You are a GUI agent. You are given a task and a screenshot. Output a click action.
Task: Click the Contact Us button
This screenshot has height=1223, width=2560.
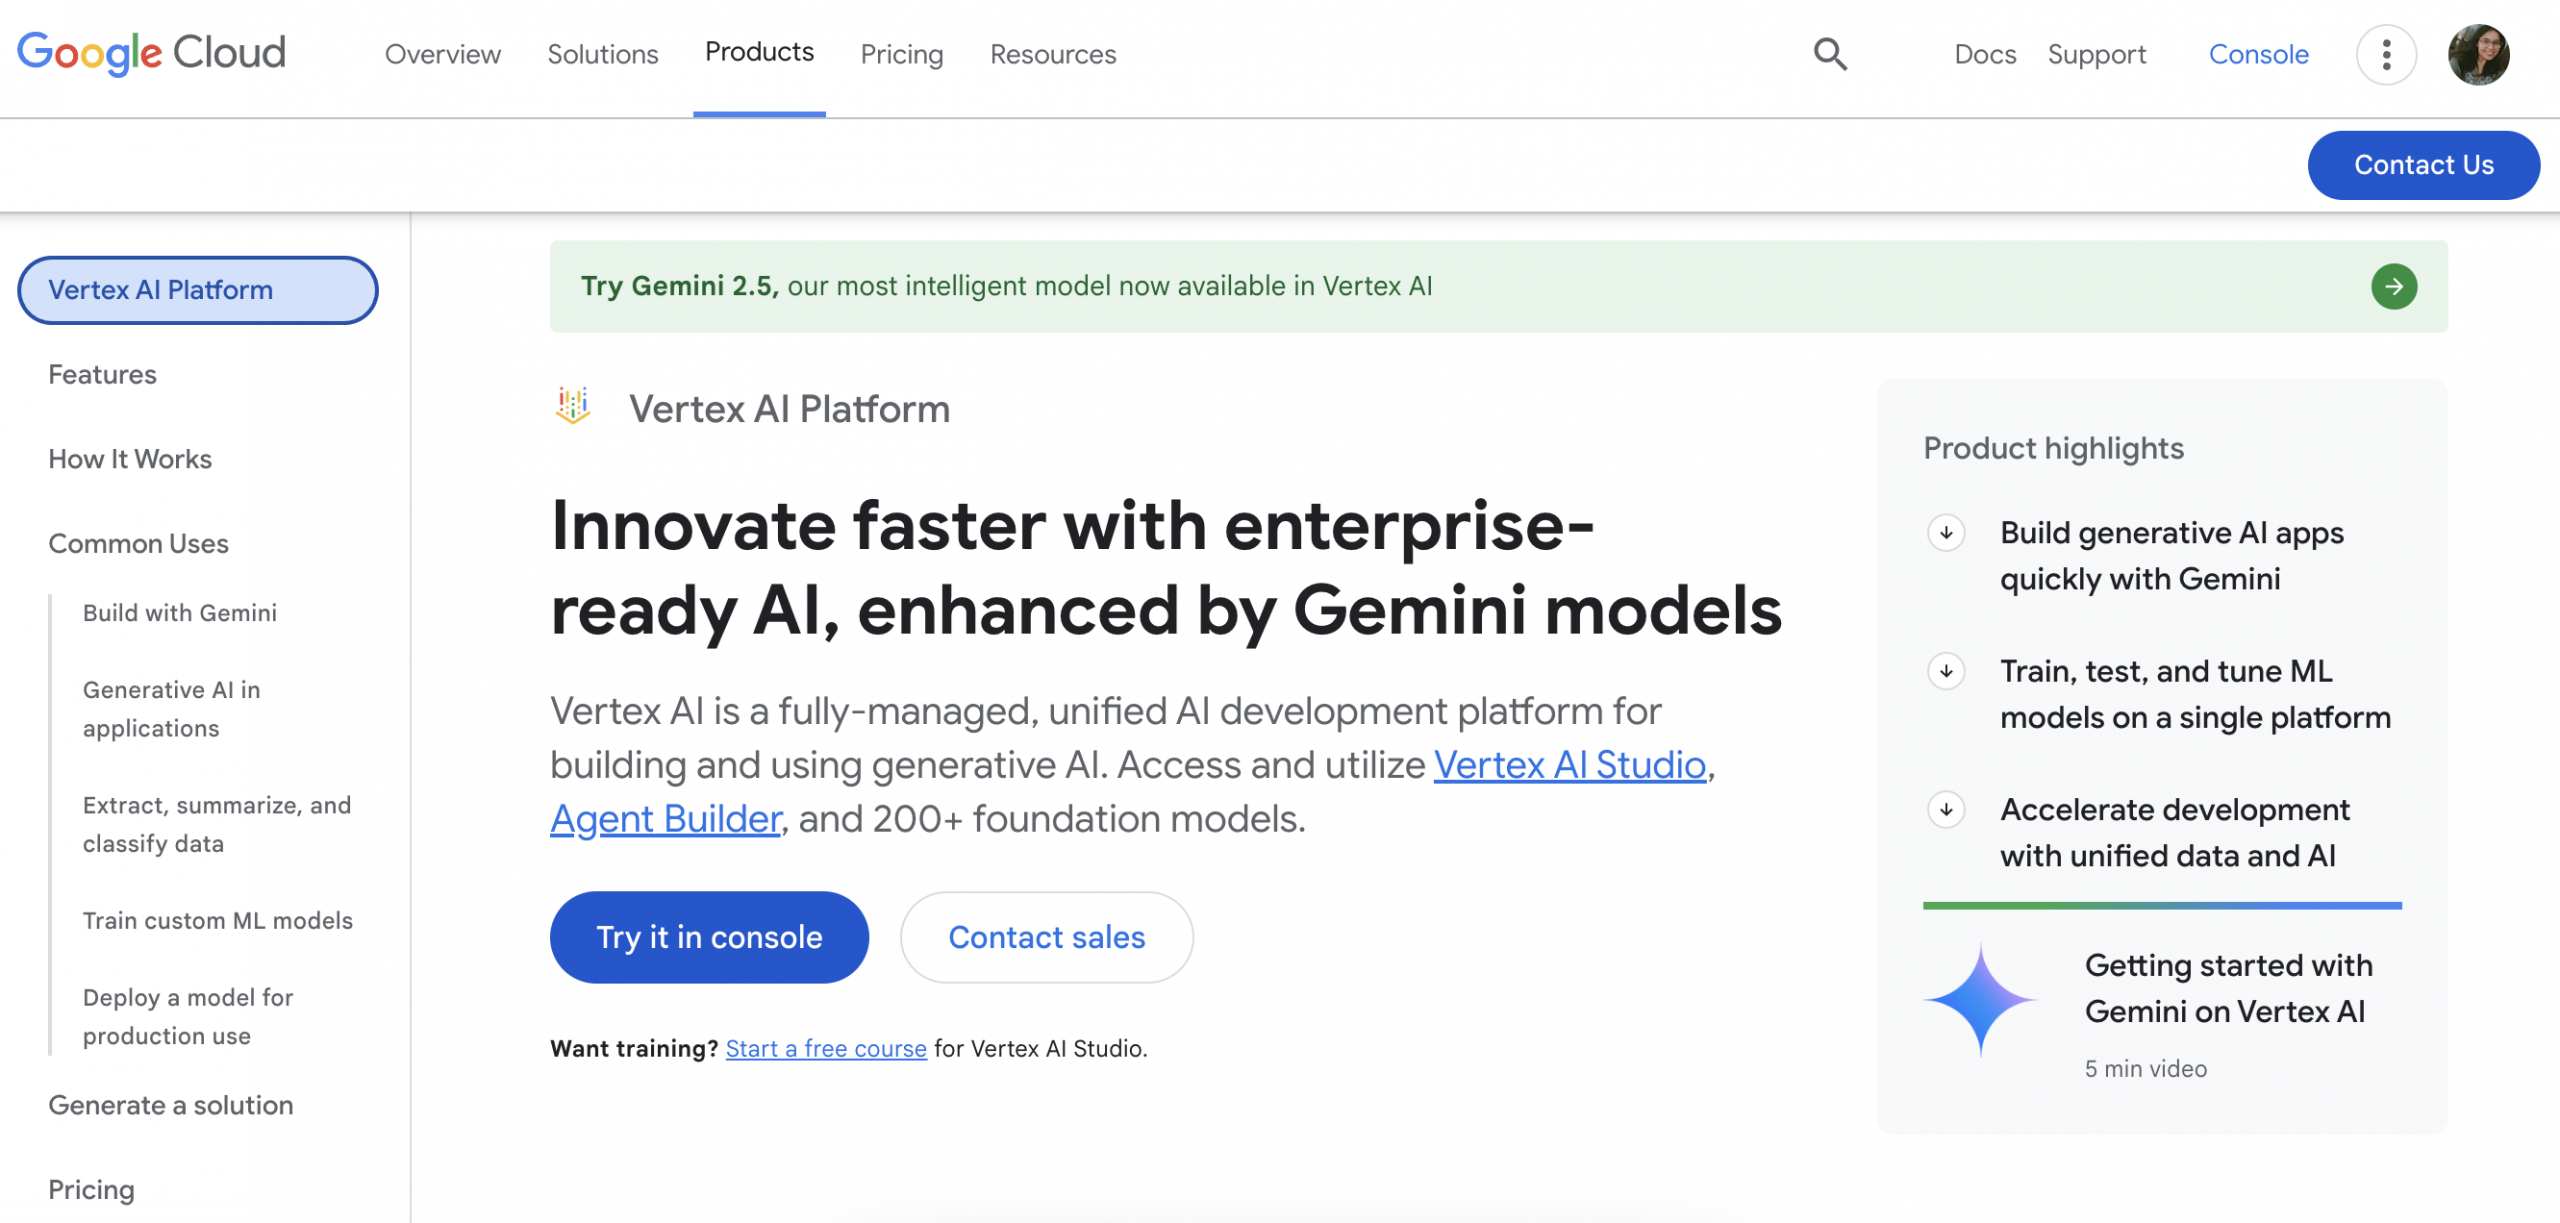[2423, 164]
